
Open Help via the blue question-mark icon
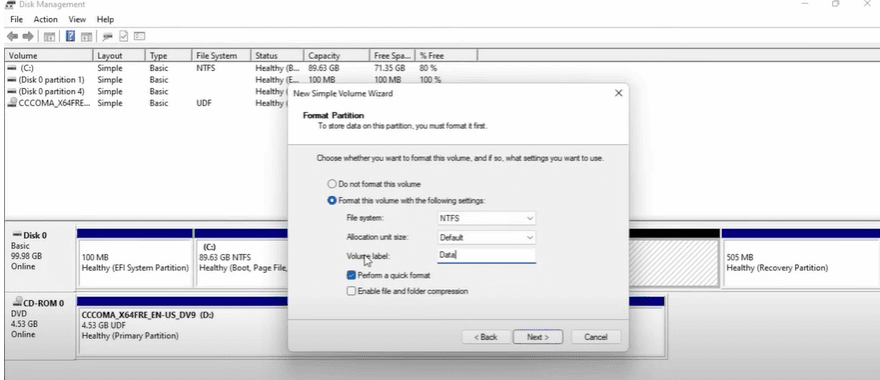[71, 36]
